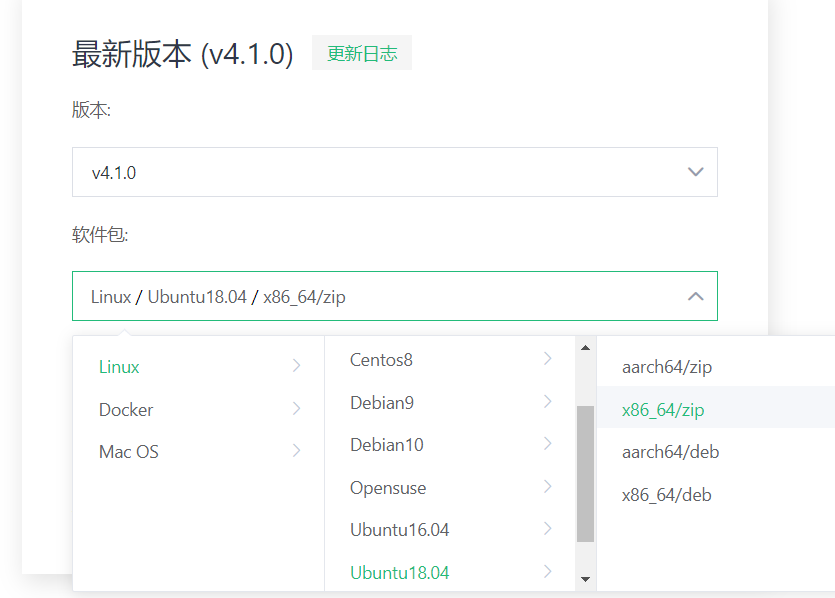Expand the Centos8 row arrow

point(547,358)
